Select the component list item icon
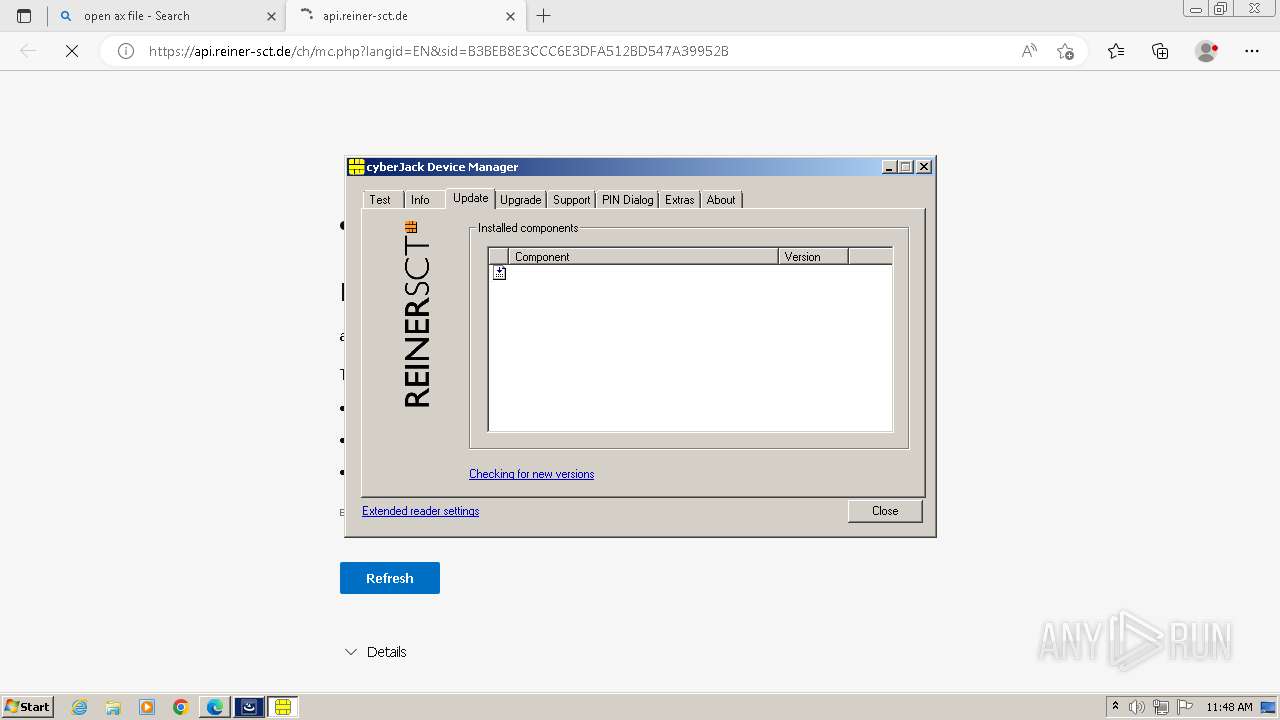Screen dimensions: 1280x720 click(499, 273)
